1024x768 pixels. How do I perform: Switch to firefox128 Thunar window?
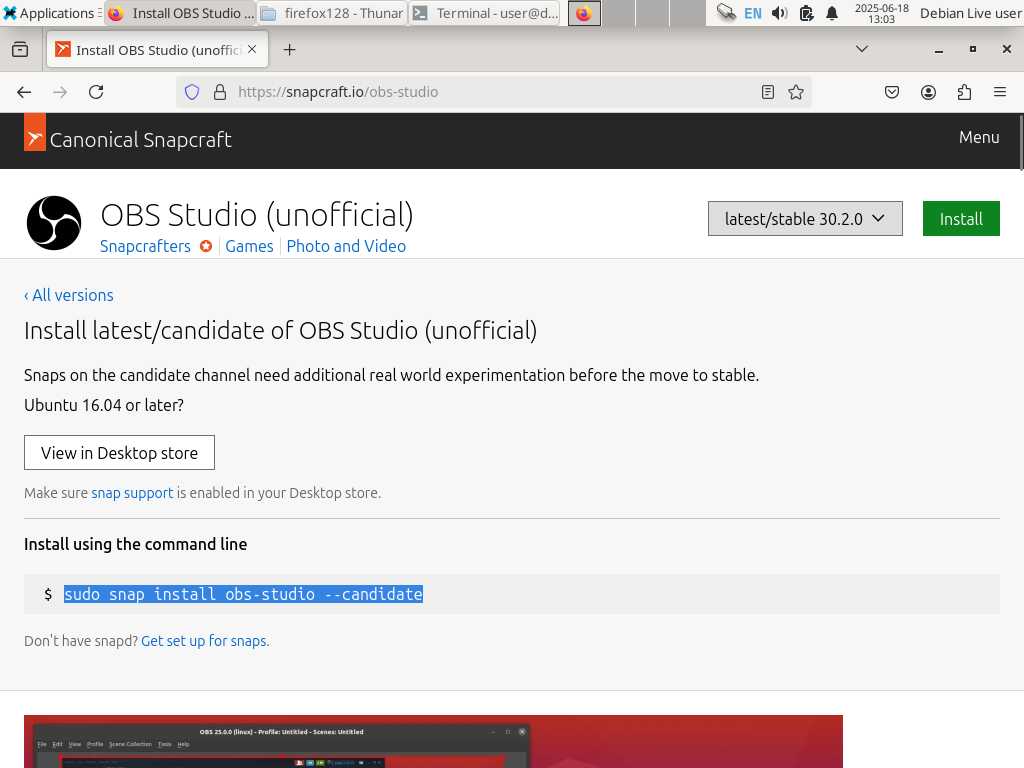click(x=332, y=13)
